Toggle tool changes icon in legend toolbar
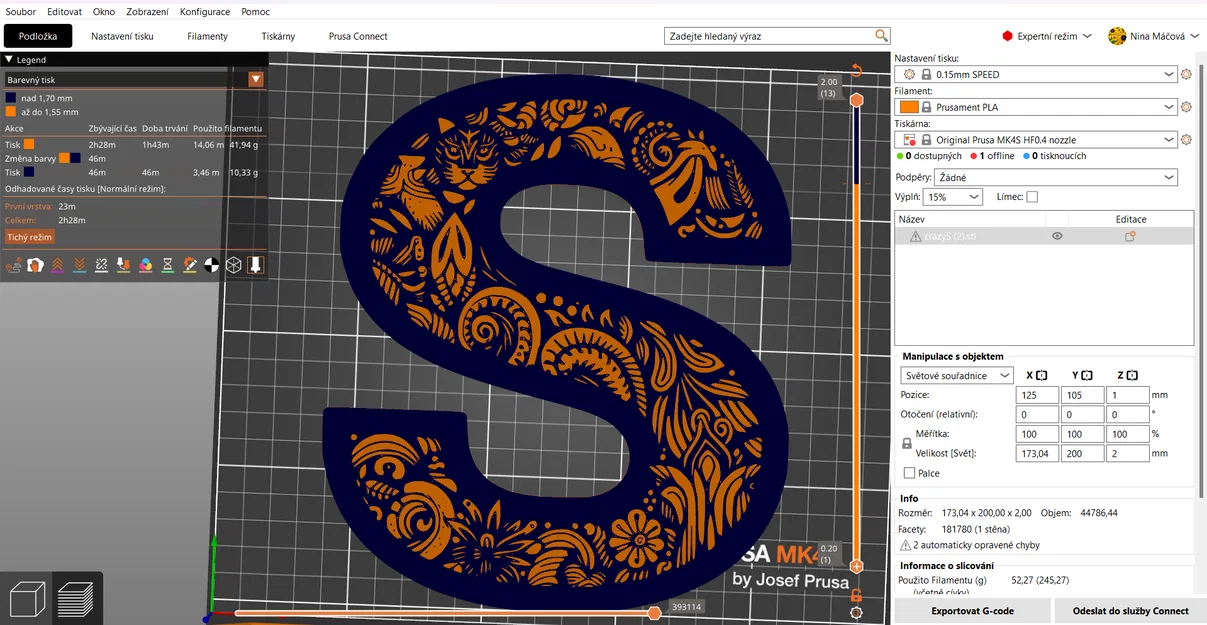The height and width of the screenshot is (625, 1207). [123, 265]
